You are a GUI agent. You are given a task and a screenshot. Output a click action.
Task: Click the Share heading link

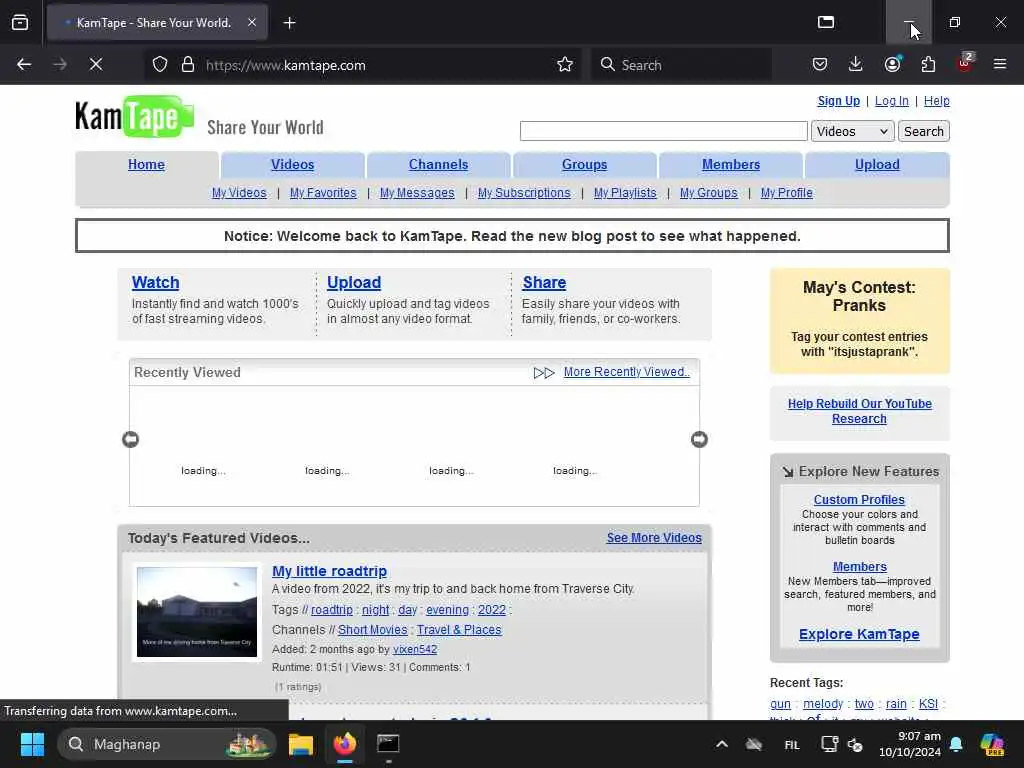(544, 283)
